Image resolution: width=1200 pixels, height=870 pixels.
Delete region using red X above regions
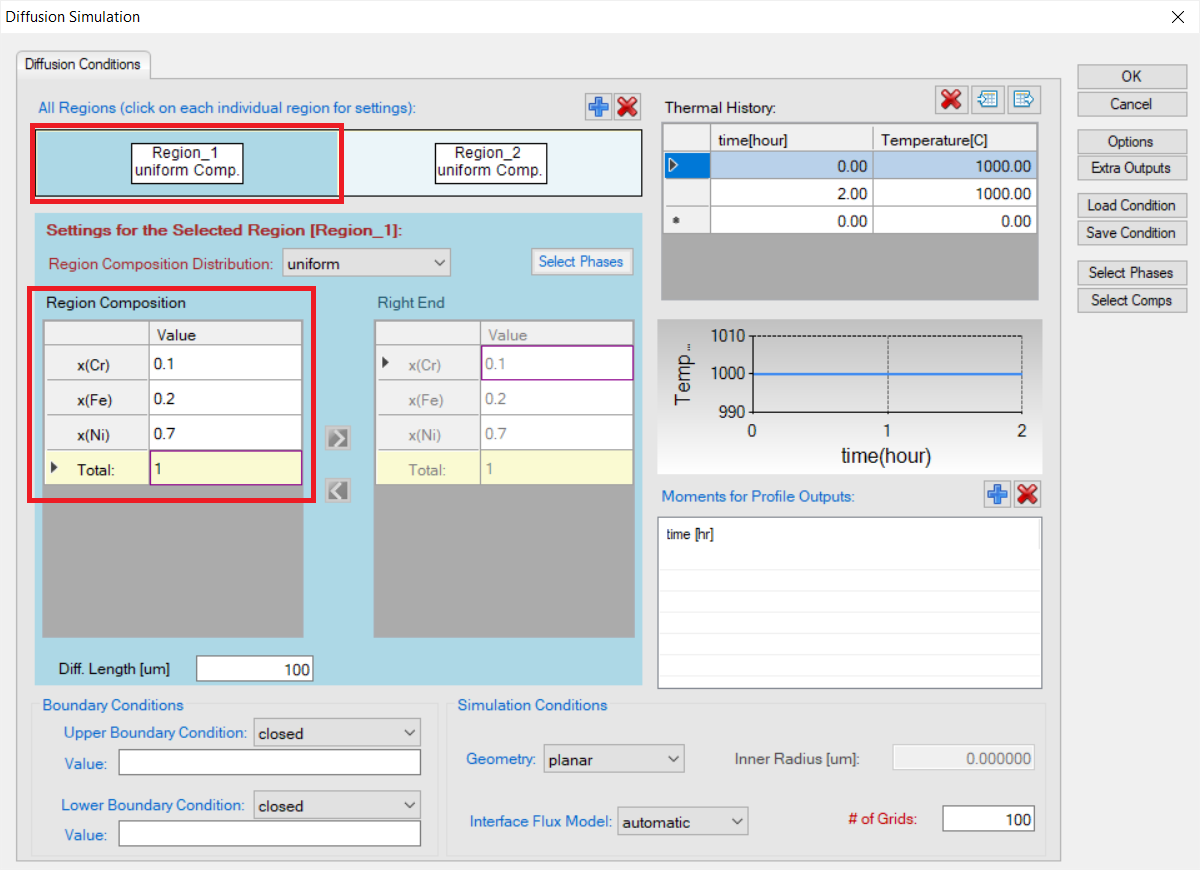pyautogui.click(x=627, y=108)
